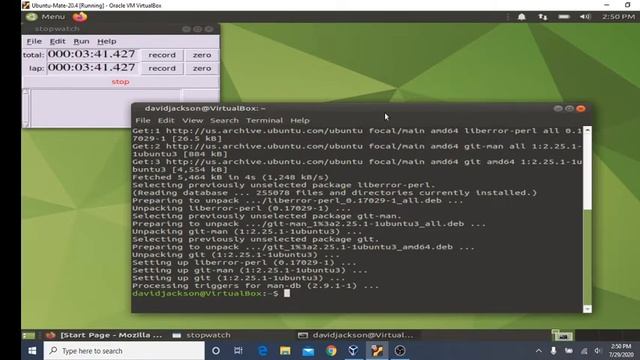640x360 pixels.
Task: Click zero button in total row
Action: [x=202, y=55]
